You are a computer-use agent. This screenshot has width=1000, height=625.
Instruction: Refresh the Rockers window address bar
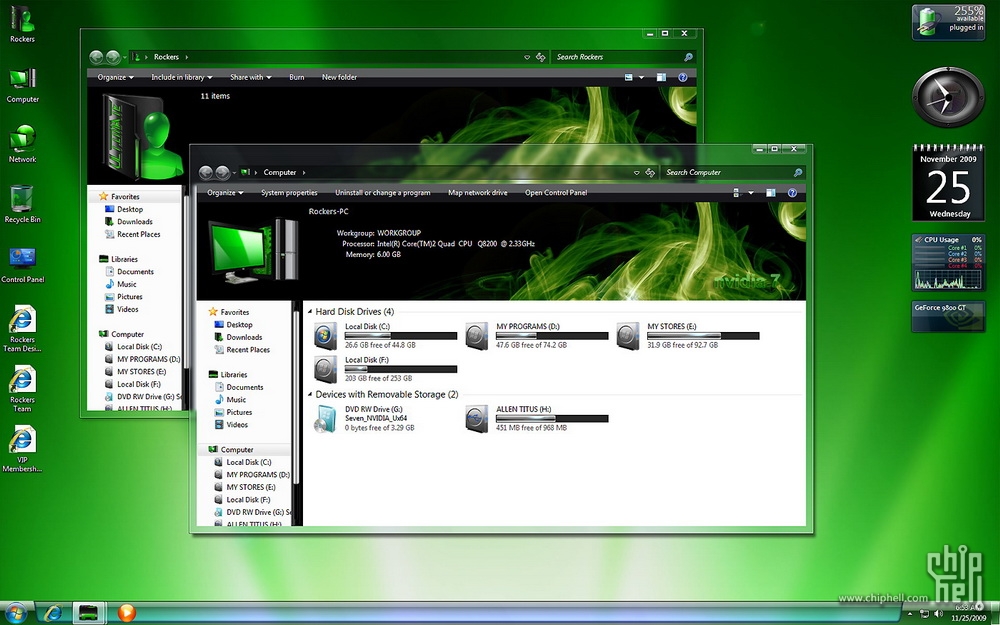coord(541,57)
